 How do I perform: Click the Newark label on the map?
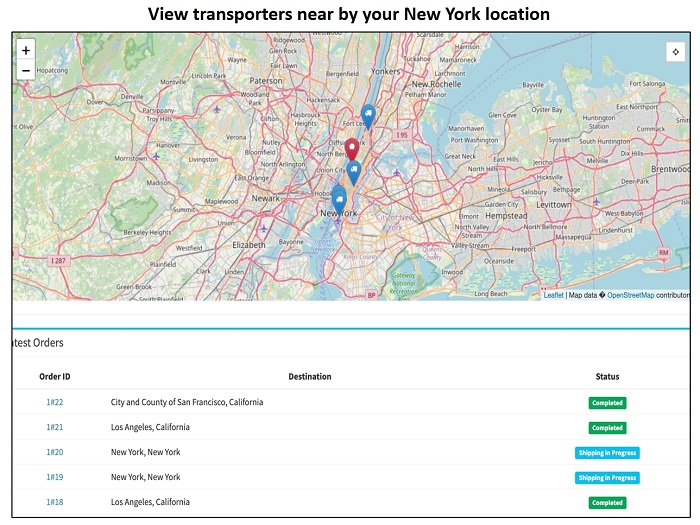pyautogui.click(x=266, y=198)
